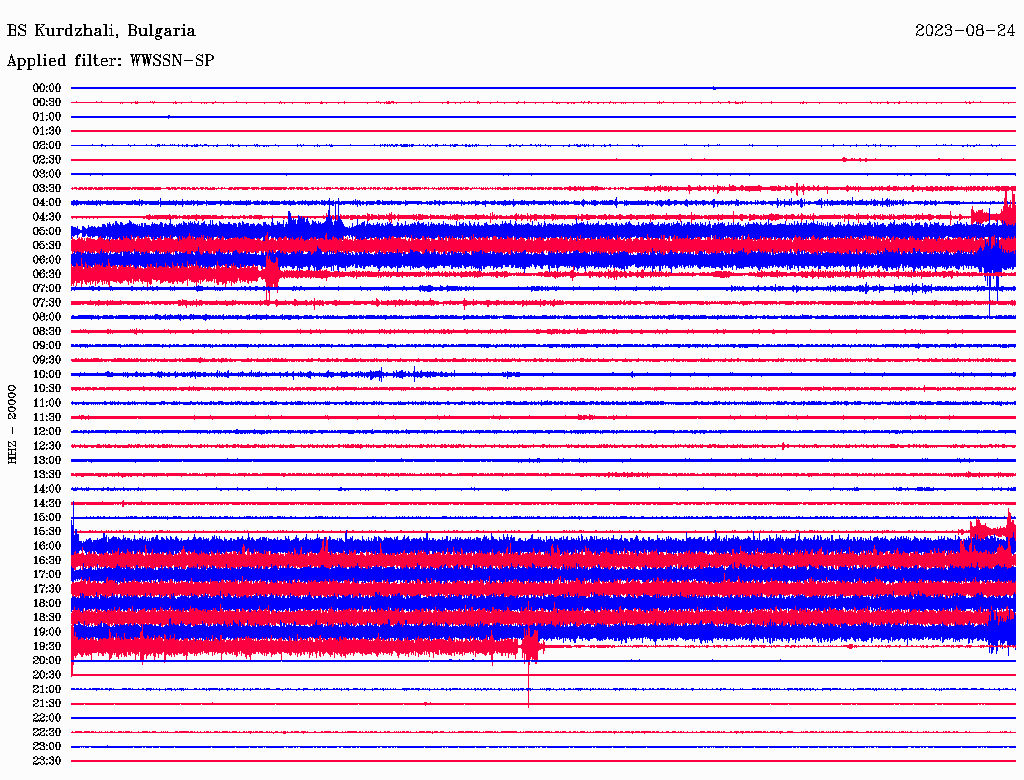Viewport: 1024px width, 780px height.
Task: Click the '05:00' time label
Action: pos(47,231)
